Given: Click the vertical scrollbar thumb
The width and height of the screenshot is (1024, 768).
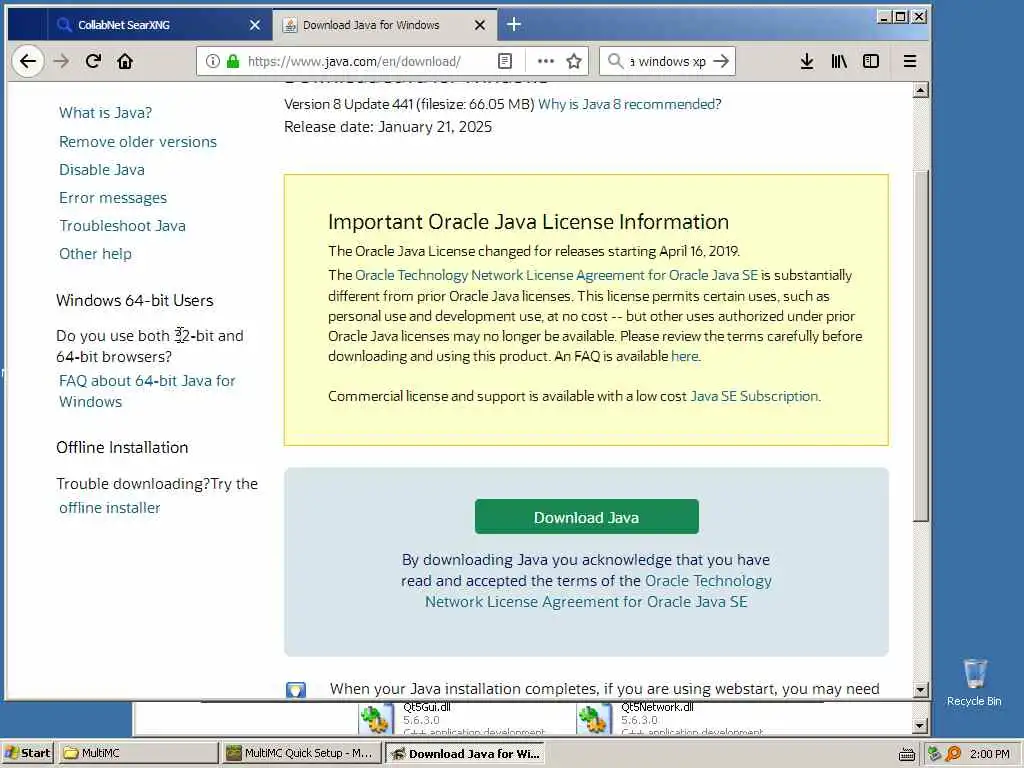Looking at the screenshot, I should [x=921, y=346].
